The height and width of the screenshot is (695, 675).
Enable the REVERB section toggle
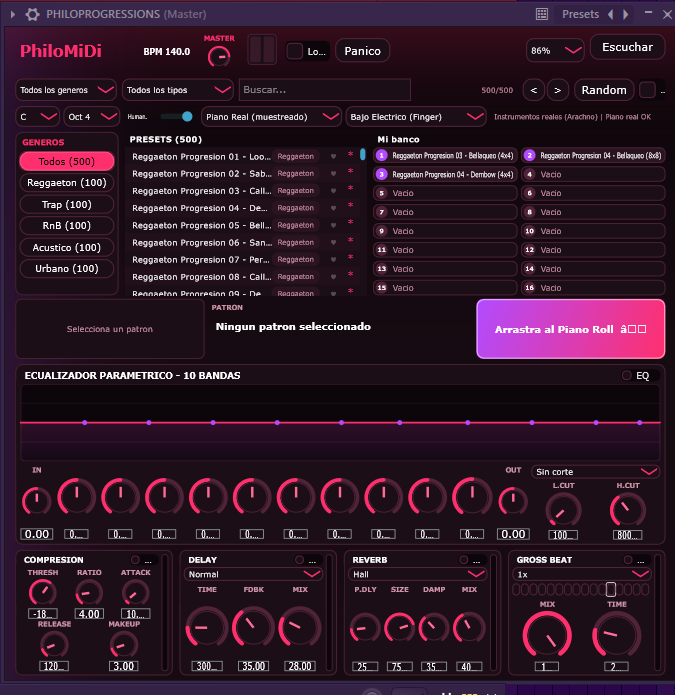[x=464, y=560]
